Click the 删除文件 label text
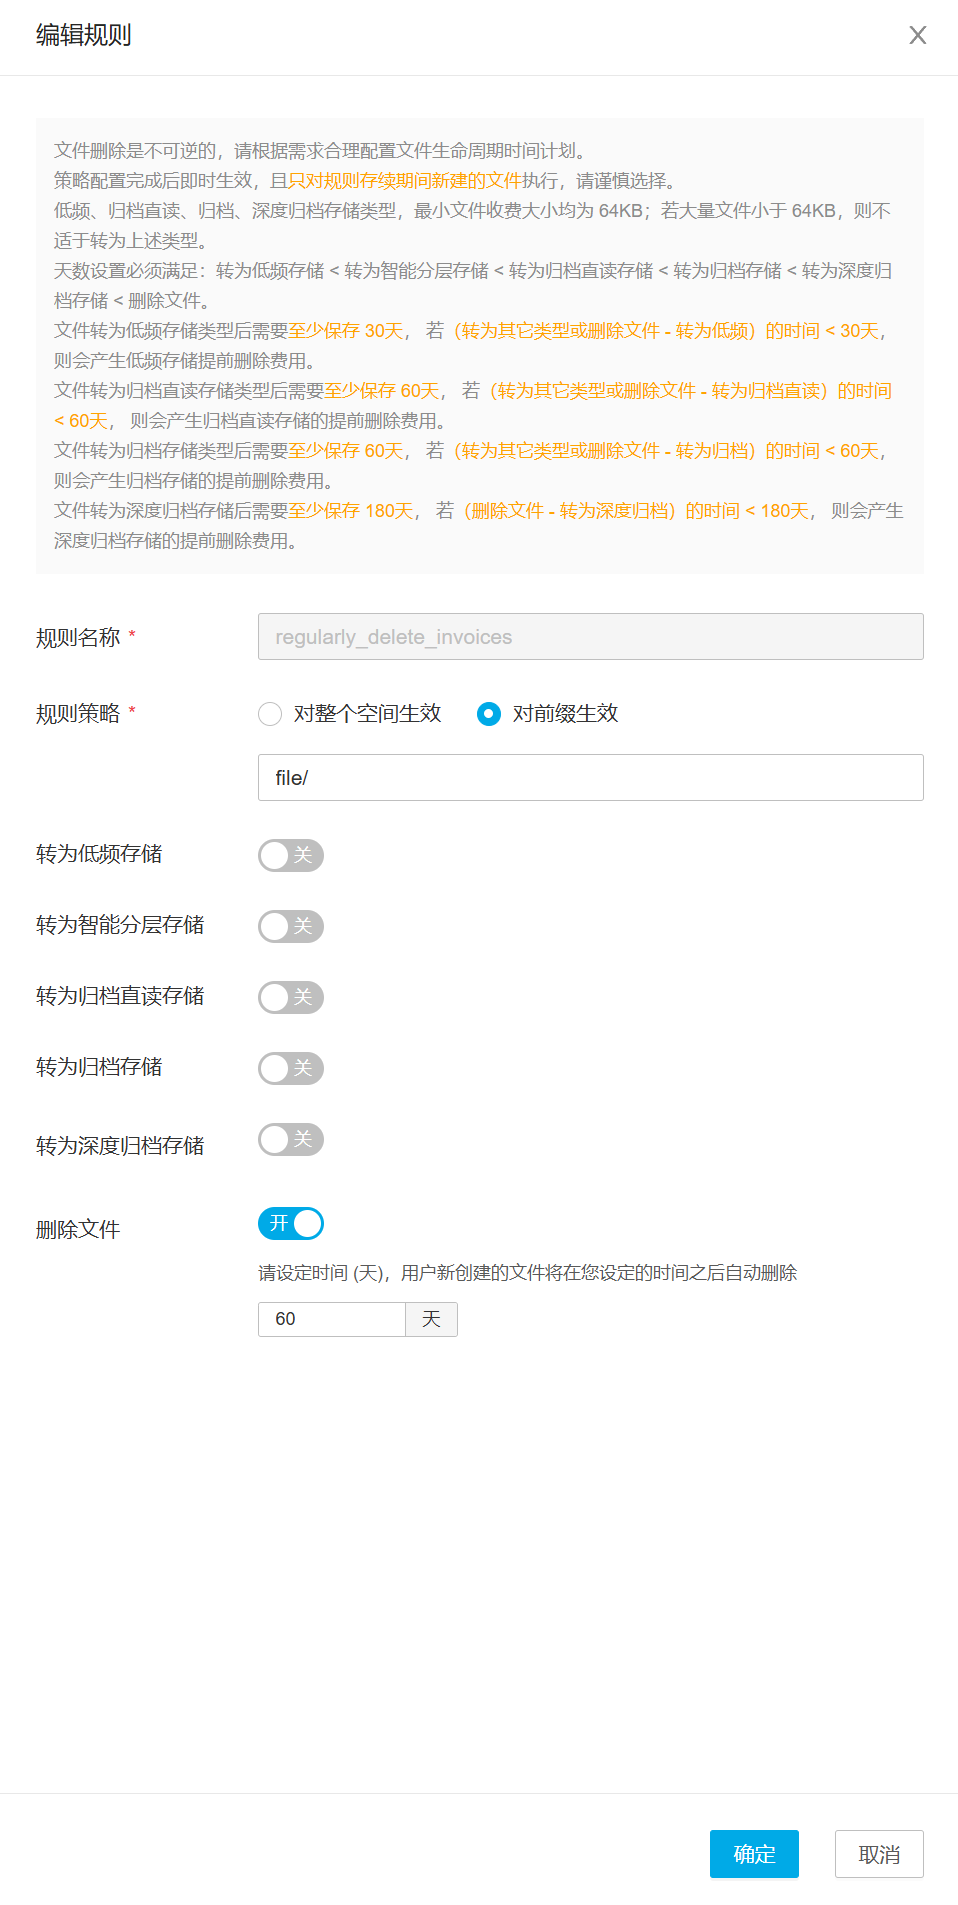The width and height of the screenshot is (958, 1905). point(78,1230)
